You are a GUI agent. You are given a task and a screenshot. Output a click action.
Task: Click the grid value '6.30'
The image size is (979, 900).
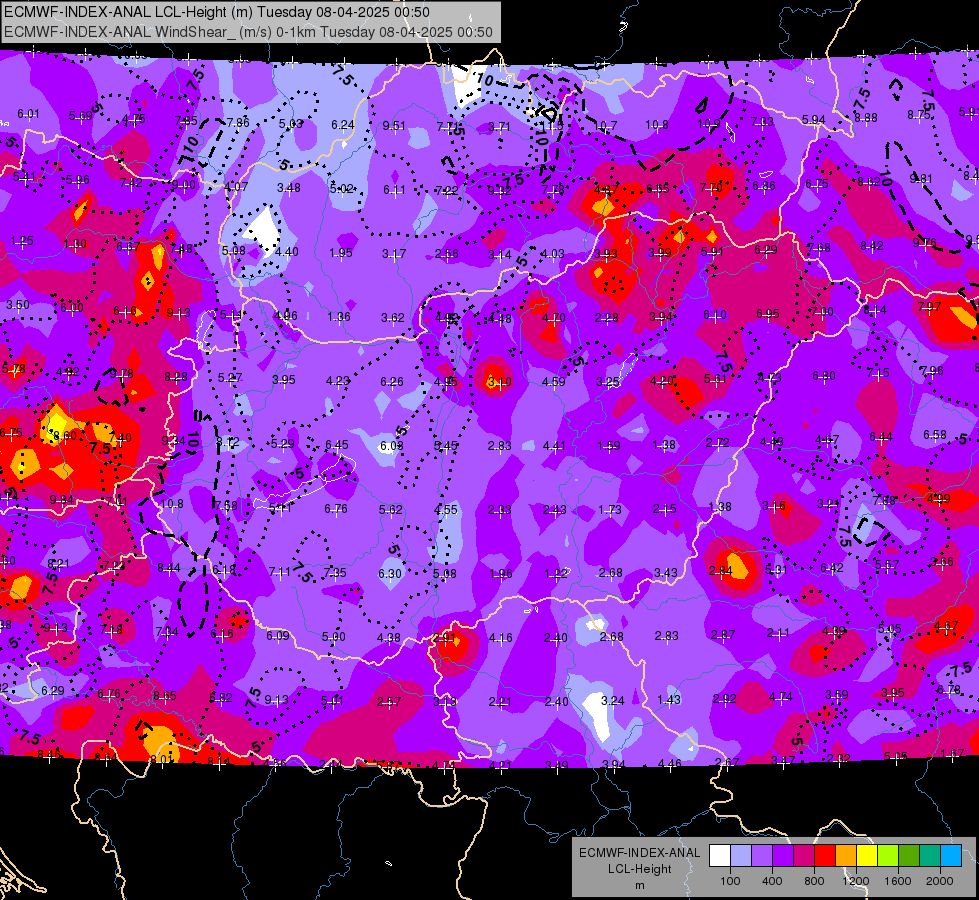pyautogui.click(x=390, y=573)
